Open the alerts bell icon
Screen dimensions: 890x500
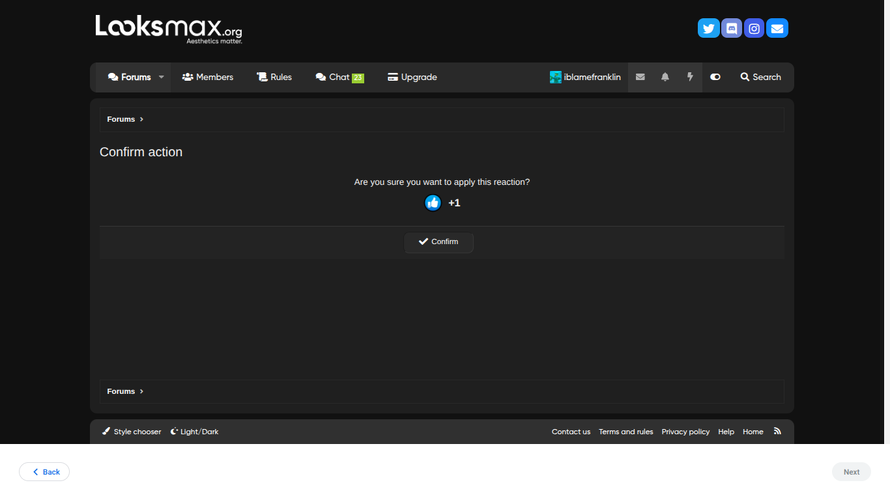pyautogui.click(x=665, y=77)
